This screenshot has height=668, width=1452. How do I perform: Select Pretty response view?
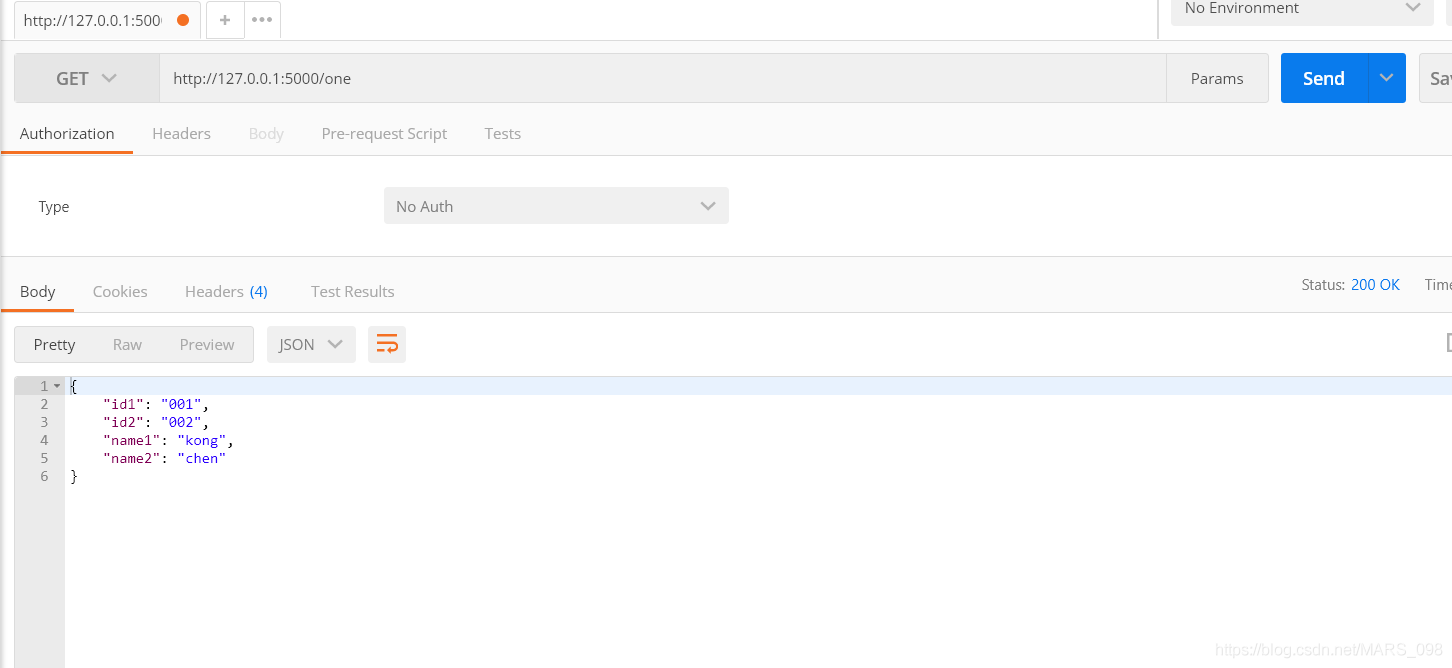coord(54,344)
